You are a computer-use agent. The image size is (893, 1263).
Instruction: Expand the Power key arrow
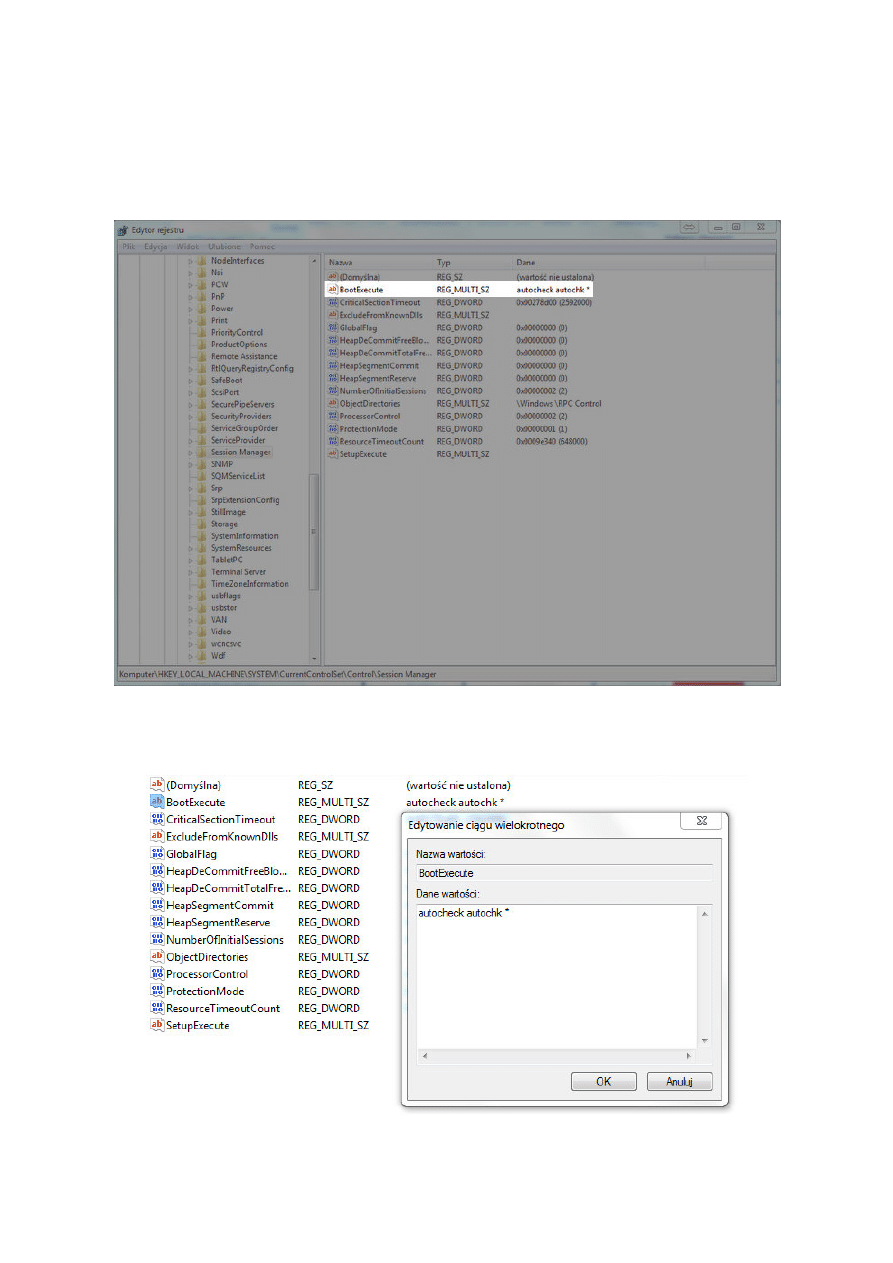coord(190,309)
